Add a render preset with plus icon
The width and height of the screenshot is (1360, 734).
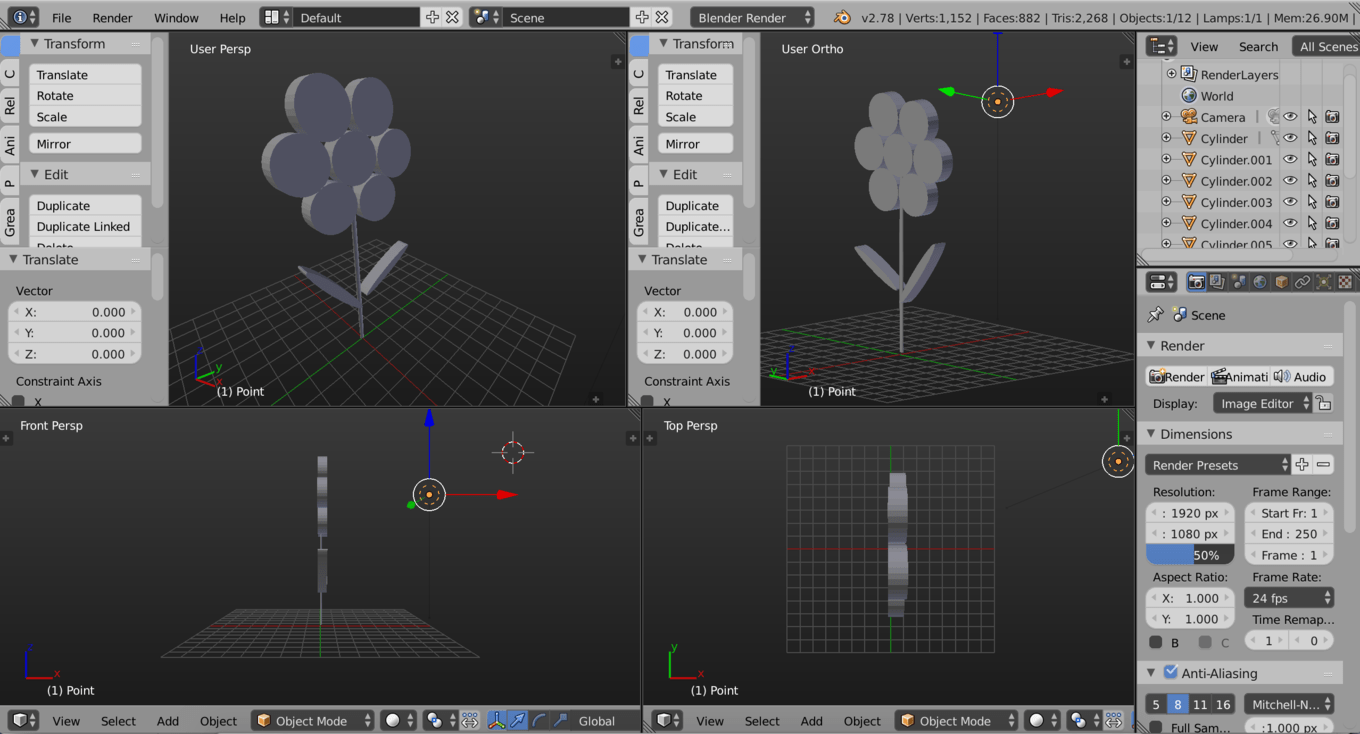(1301, 465)
